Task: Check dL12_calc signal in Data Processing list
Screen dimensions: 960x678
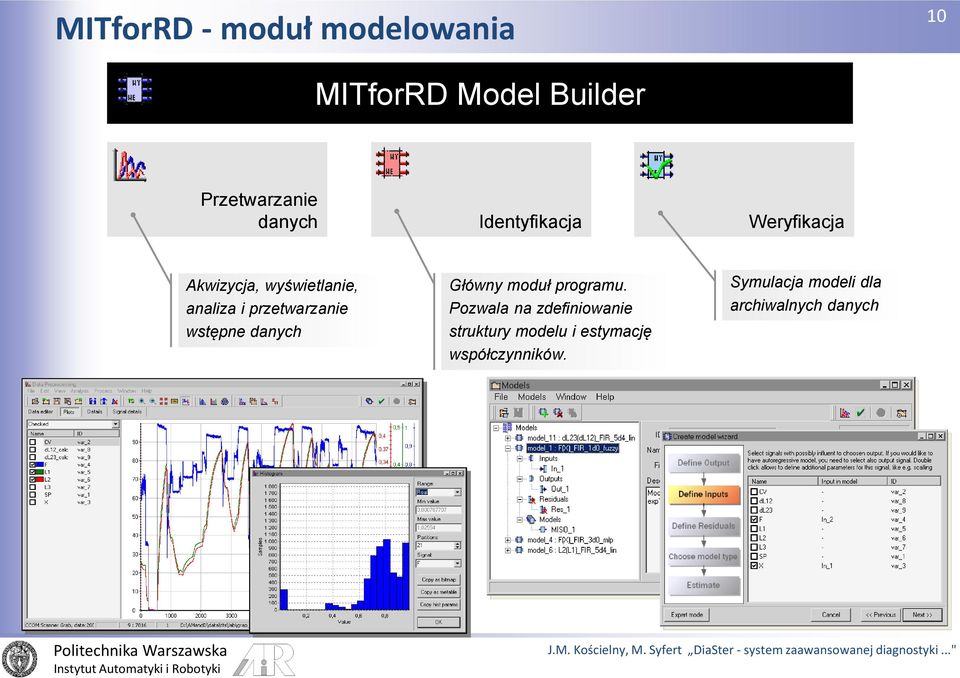Action: [x=33, y=450]
